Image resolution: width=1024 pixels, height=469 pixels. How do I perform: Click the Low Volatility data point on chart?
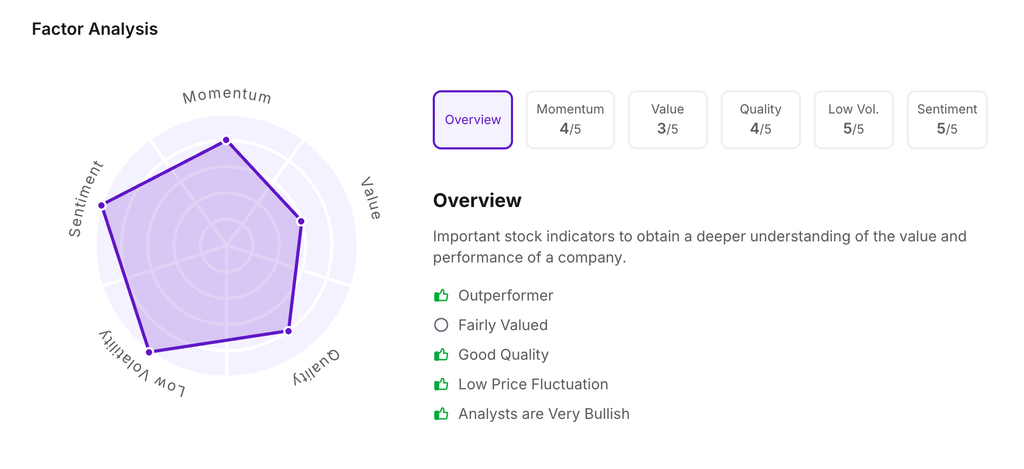coord(150,352)
